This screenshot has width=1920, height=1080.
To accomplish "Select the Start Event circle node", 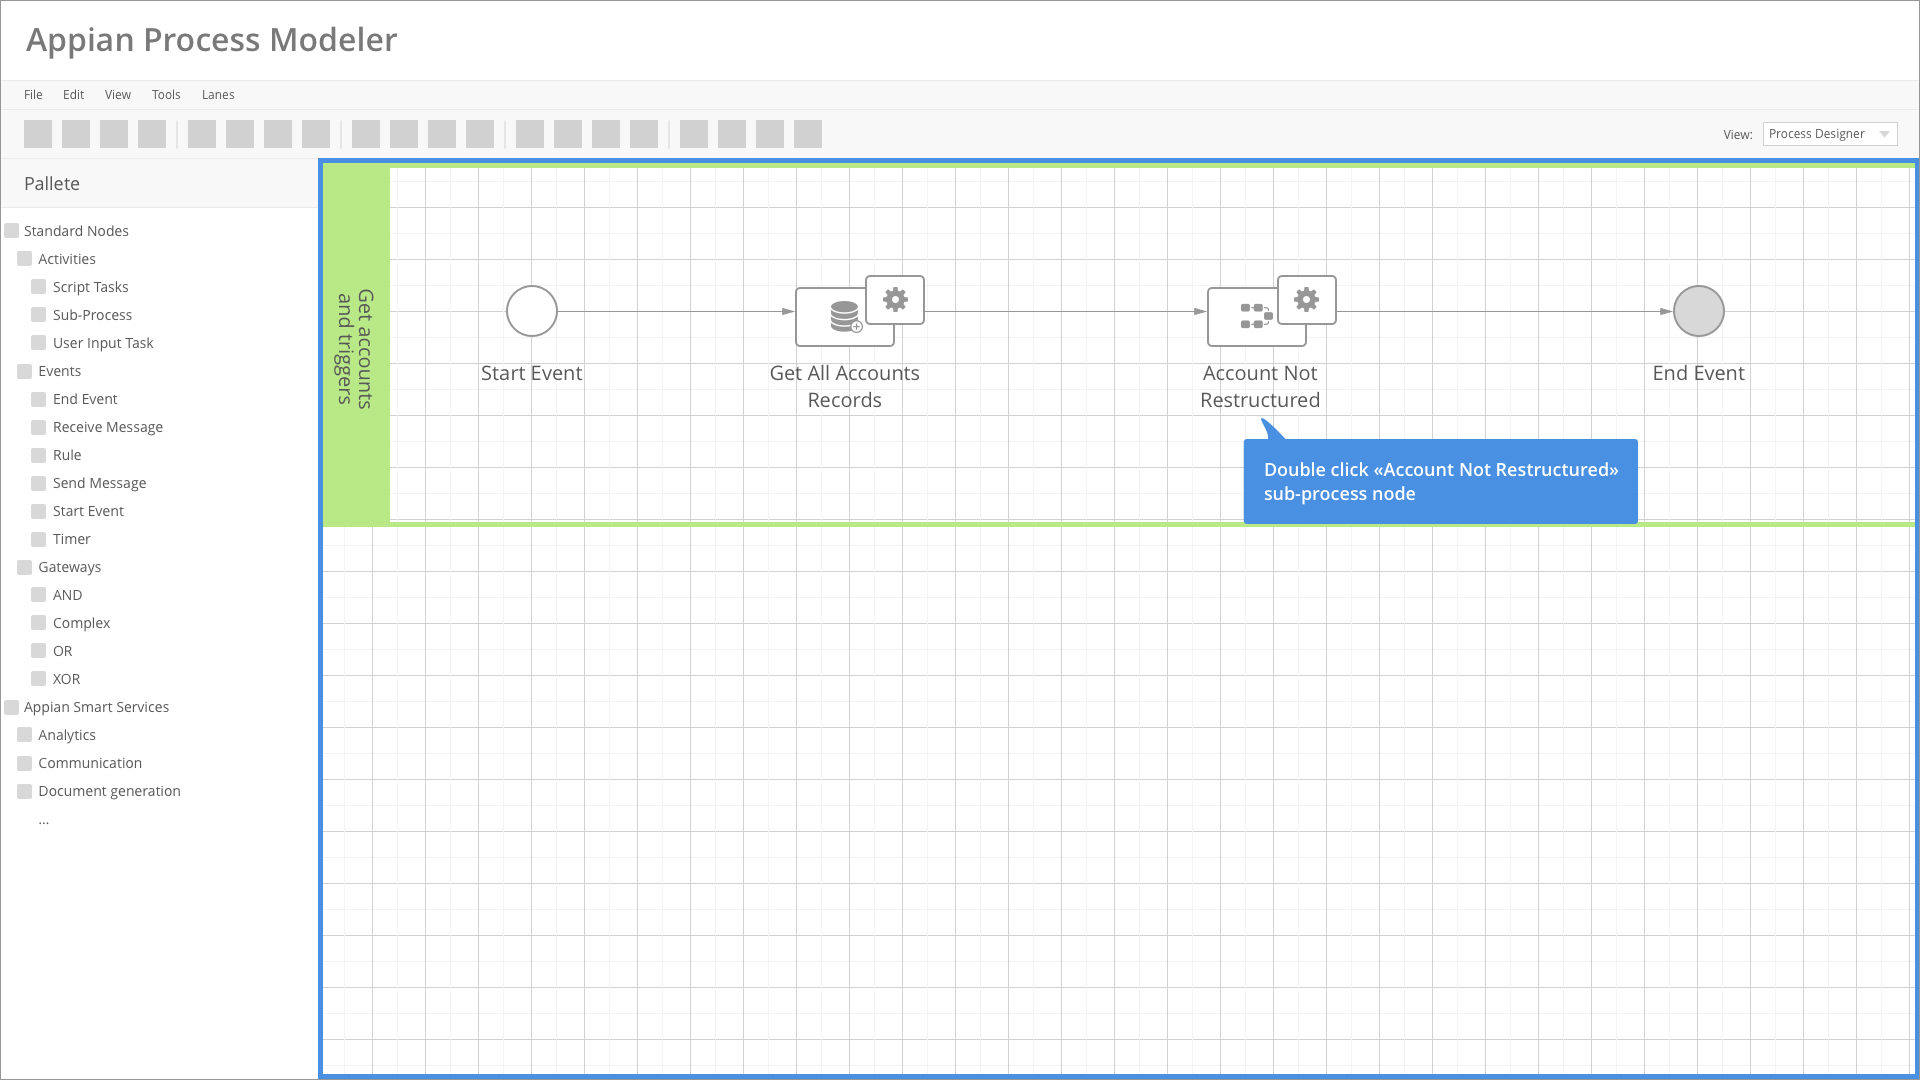I will pyautogui.click(x=531, y=311).
